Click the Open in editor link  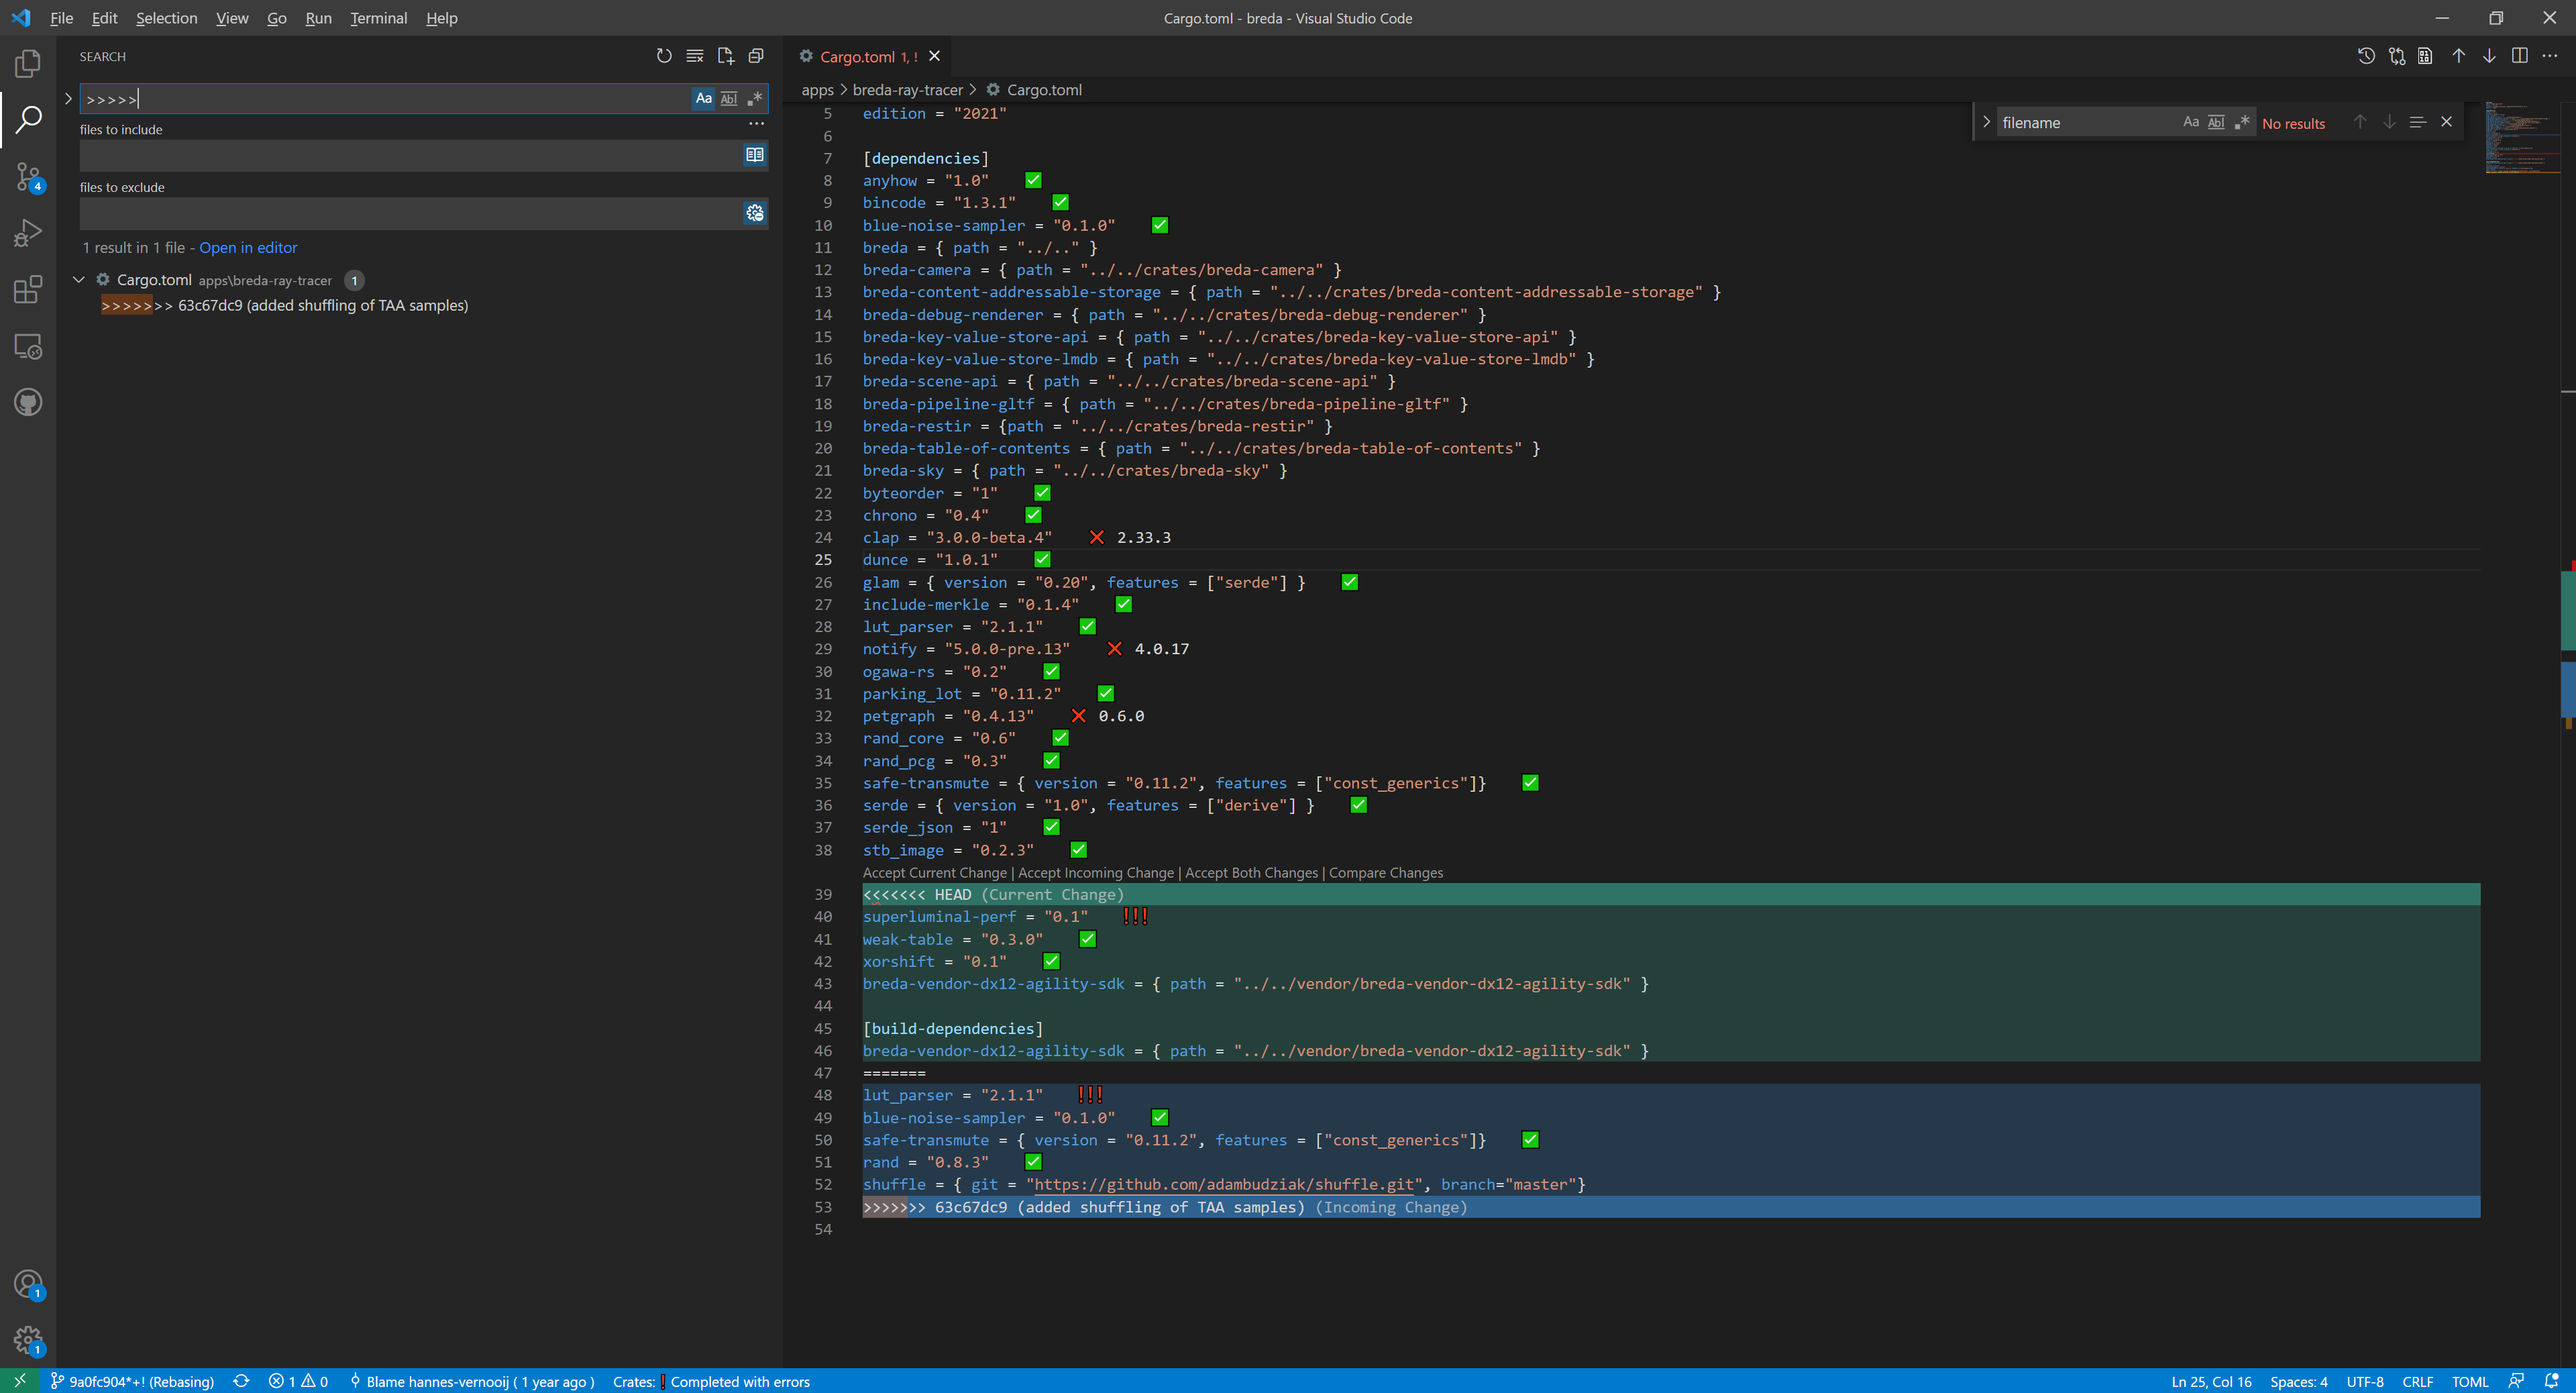(248, 248)
